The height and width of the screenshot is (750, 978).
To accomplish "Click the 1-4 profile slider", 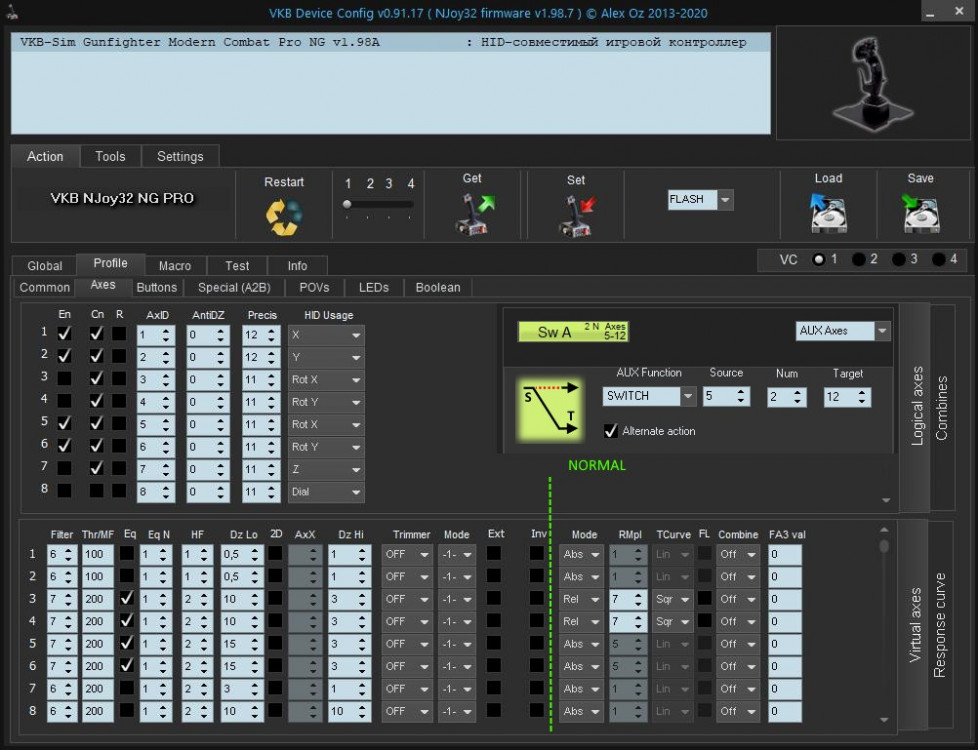I will [x=378, y=205].
